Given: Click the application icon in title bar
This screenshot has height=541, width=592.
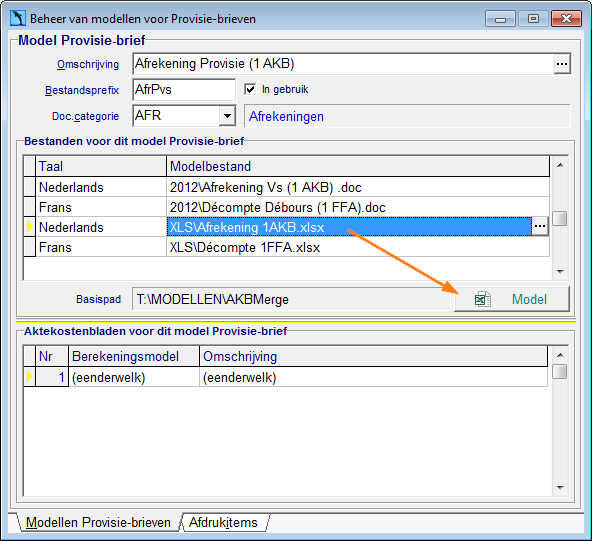Looking at the screenshot, I should [x=18, y=18].
